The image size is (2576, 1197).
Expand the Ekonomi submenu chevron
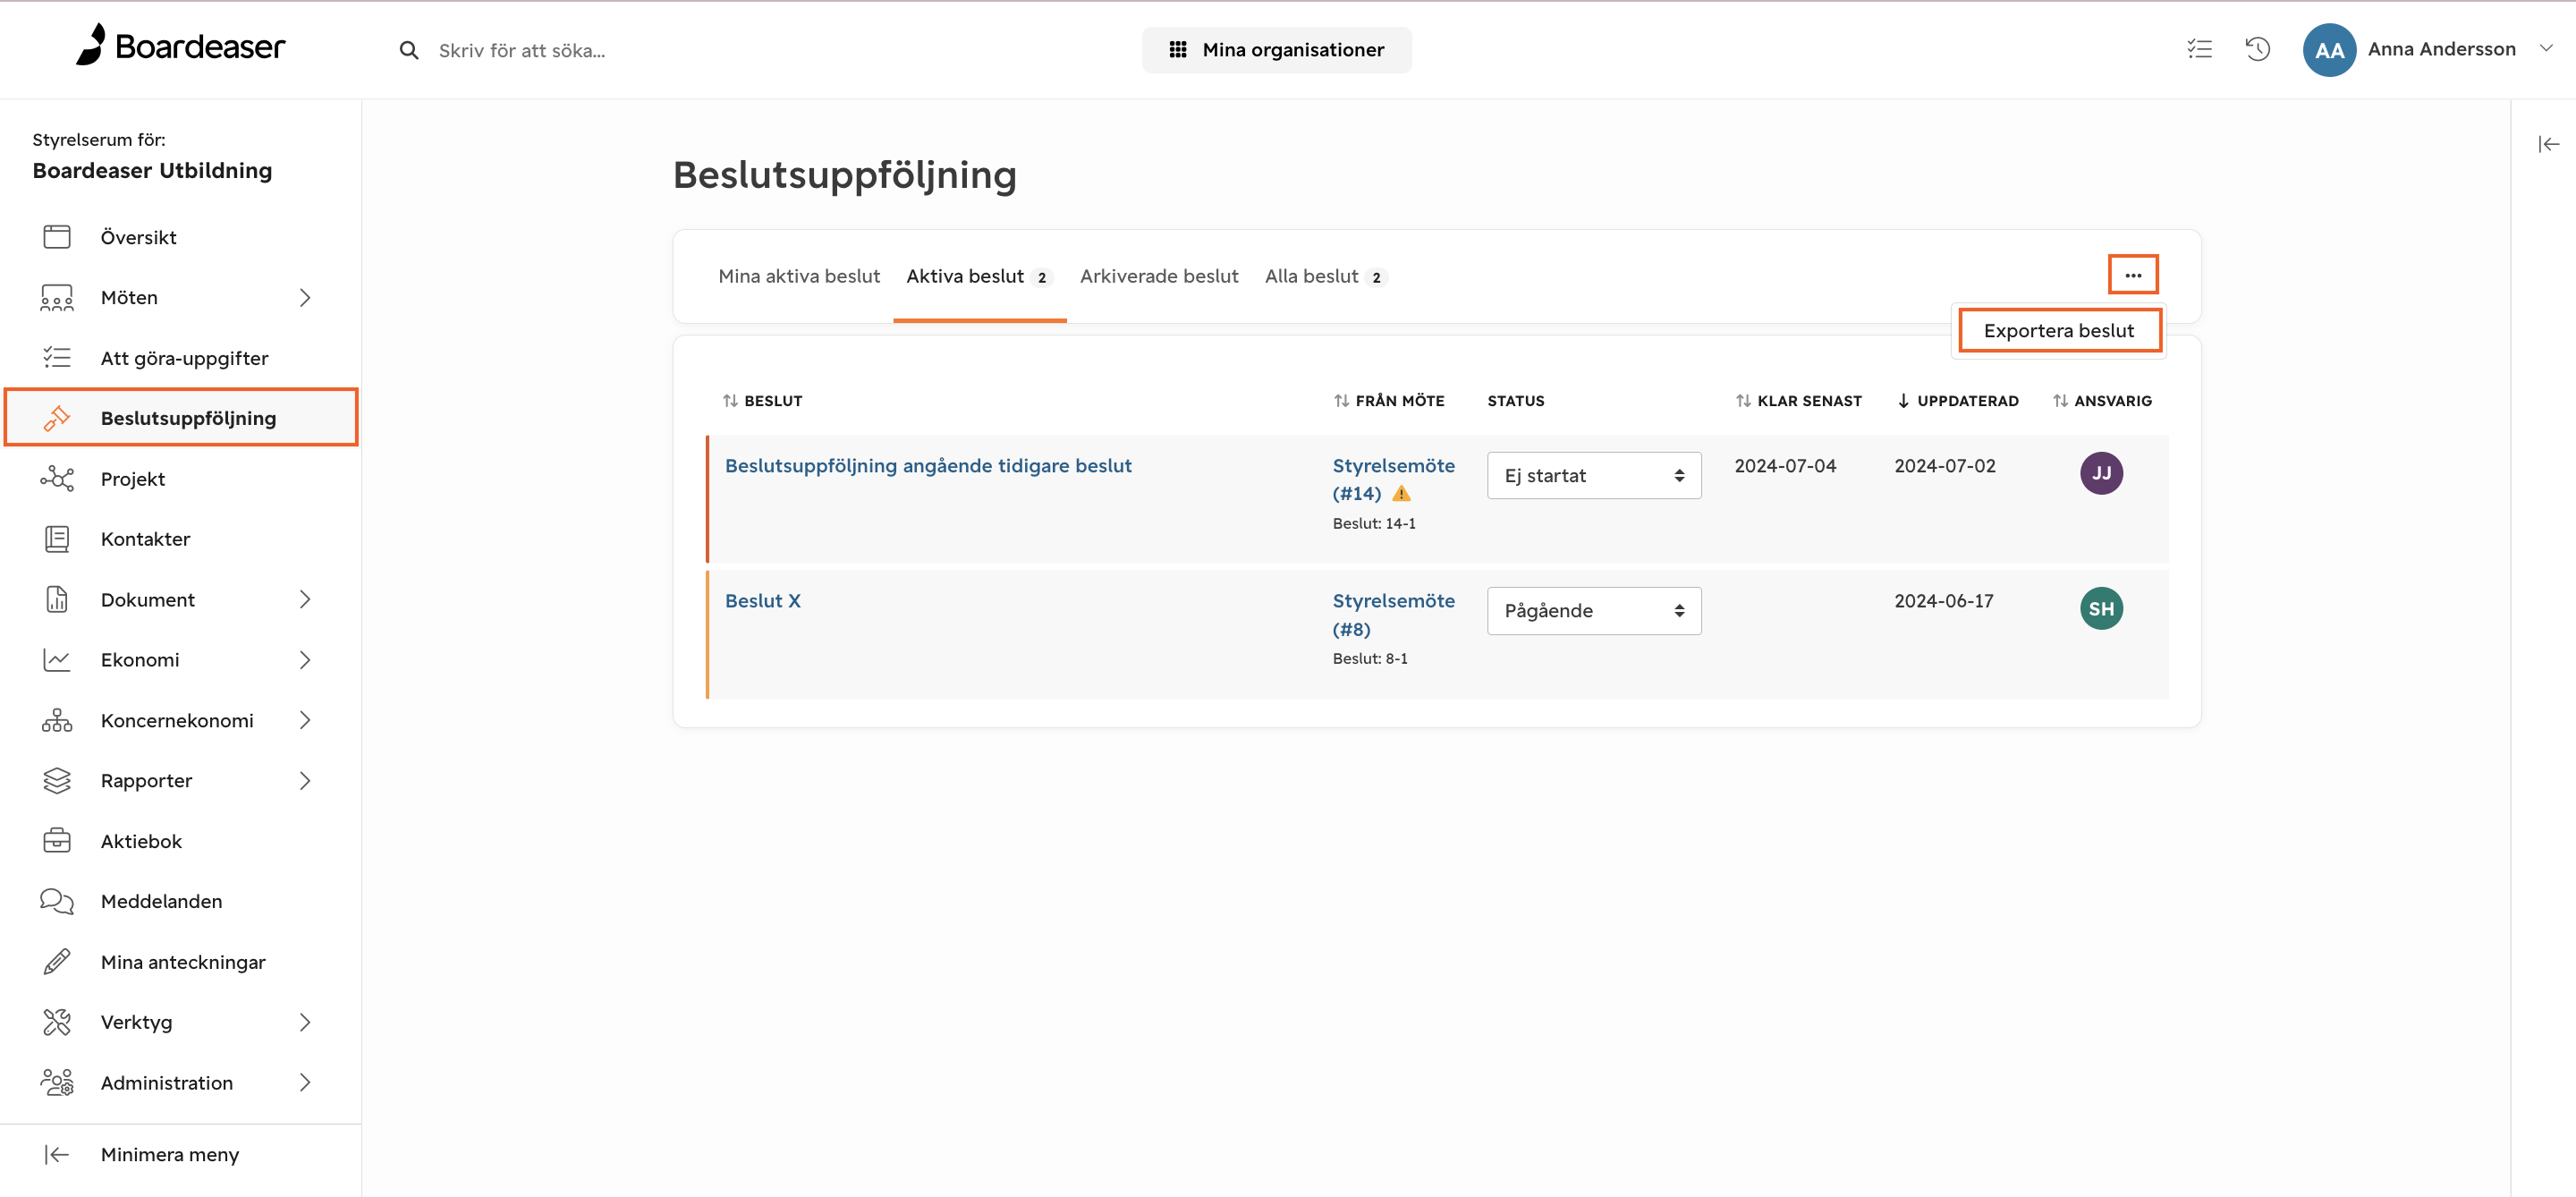[305, 660]
